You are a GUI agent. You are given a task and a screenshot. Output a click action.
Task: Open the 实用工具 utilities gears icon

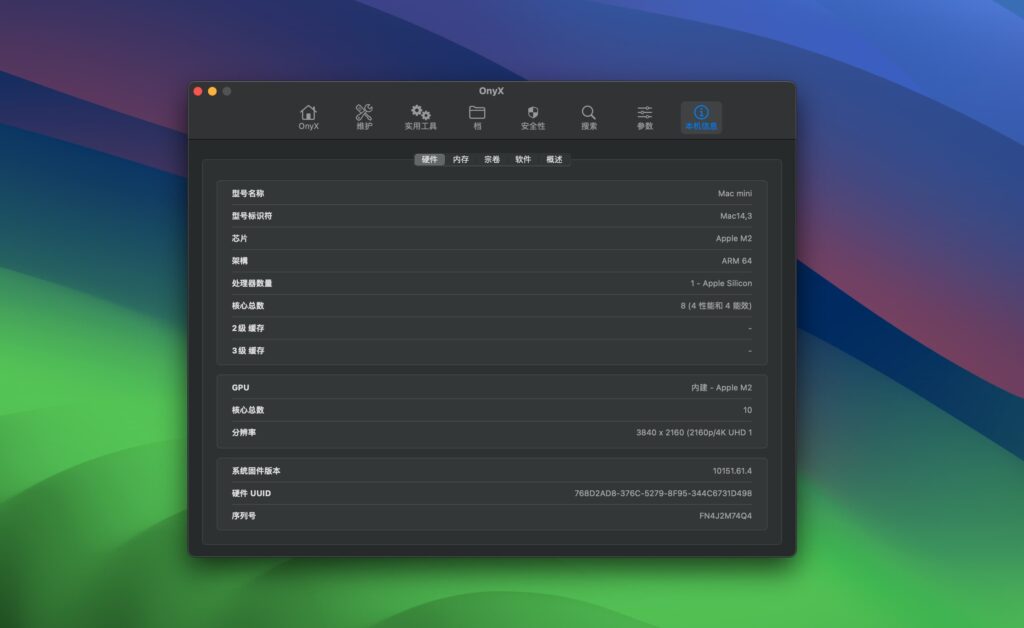coord(420,112)
